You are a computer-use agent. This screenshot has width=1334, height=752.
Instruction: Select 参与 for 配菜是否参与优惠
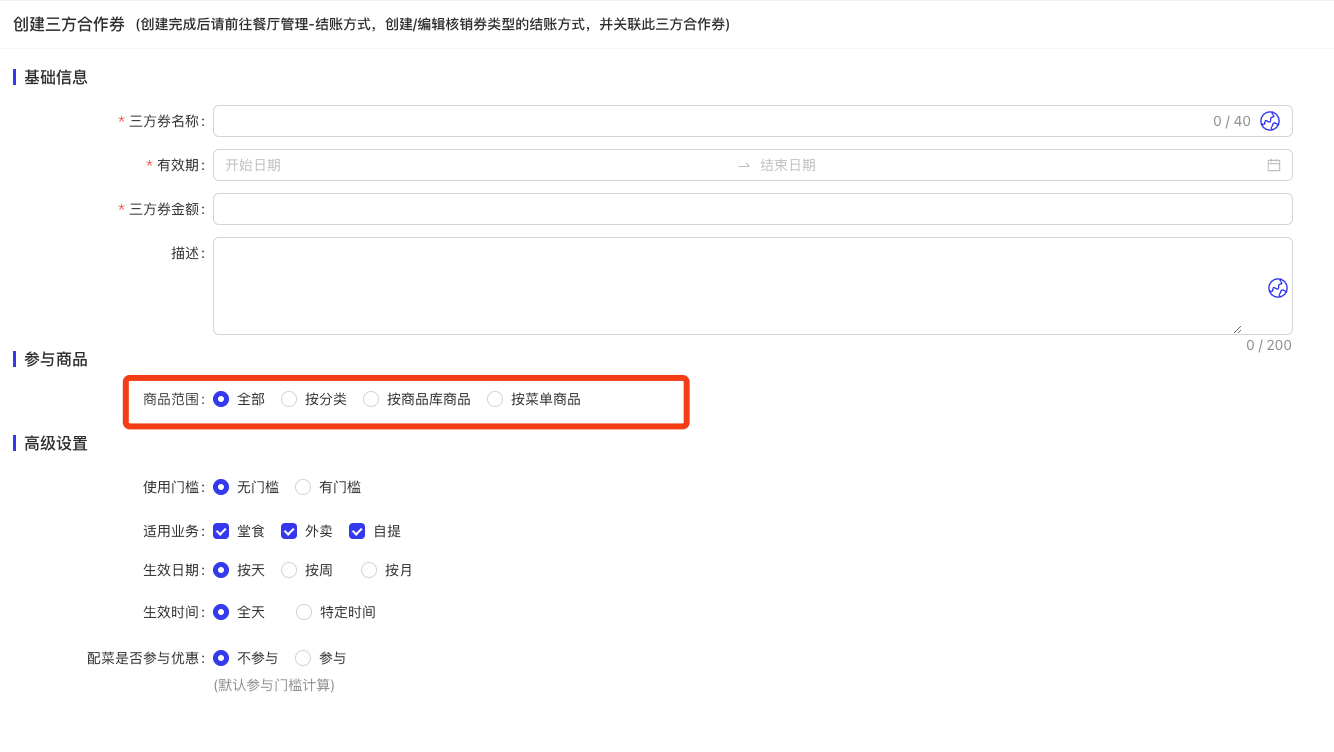(x=303, y=658)
